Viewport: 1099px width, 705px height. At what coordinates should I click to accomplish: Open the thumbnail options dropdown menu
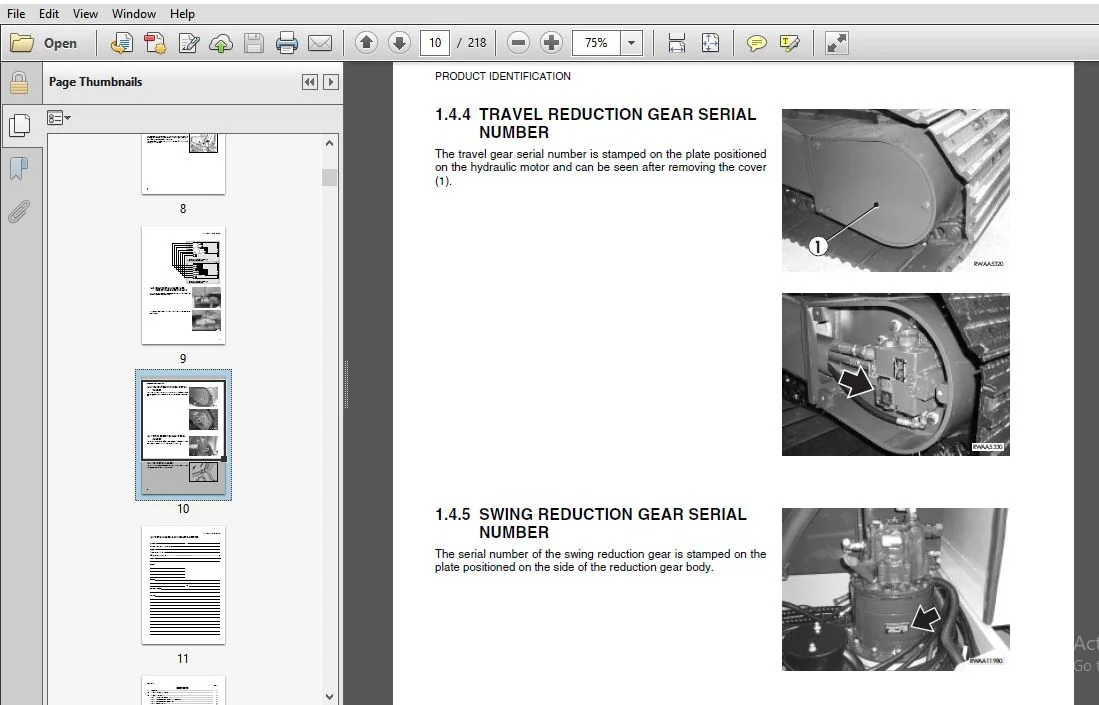point(59,118)
